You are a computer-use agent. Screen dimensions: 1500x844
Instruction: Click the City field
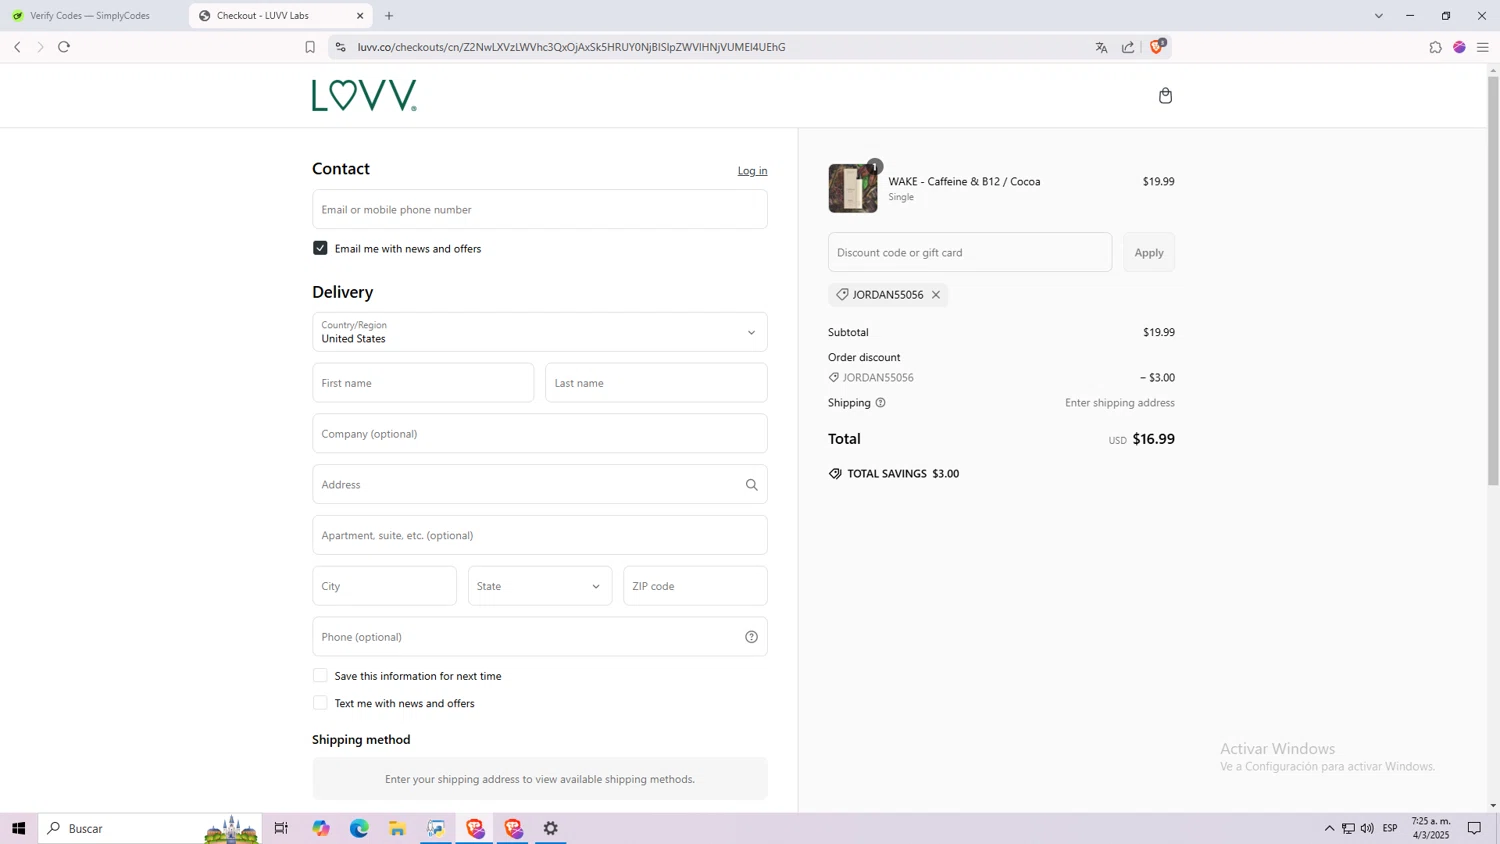pos(384,586)
